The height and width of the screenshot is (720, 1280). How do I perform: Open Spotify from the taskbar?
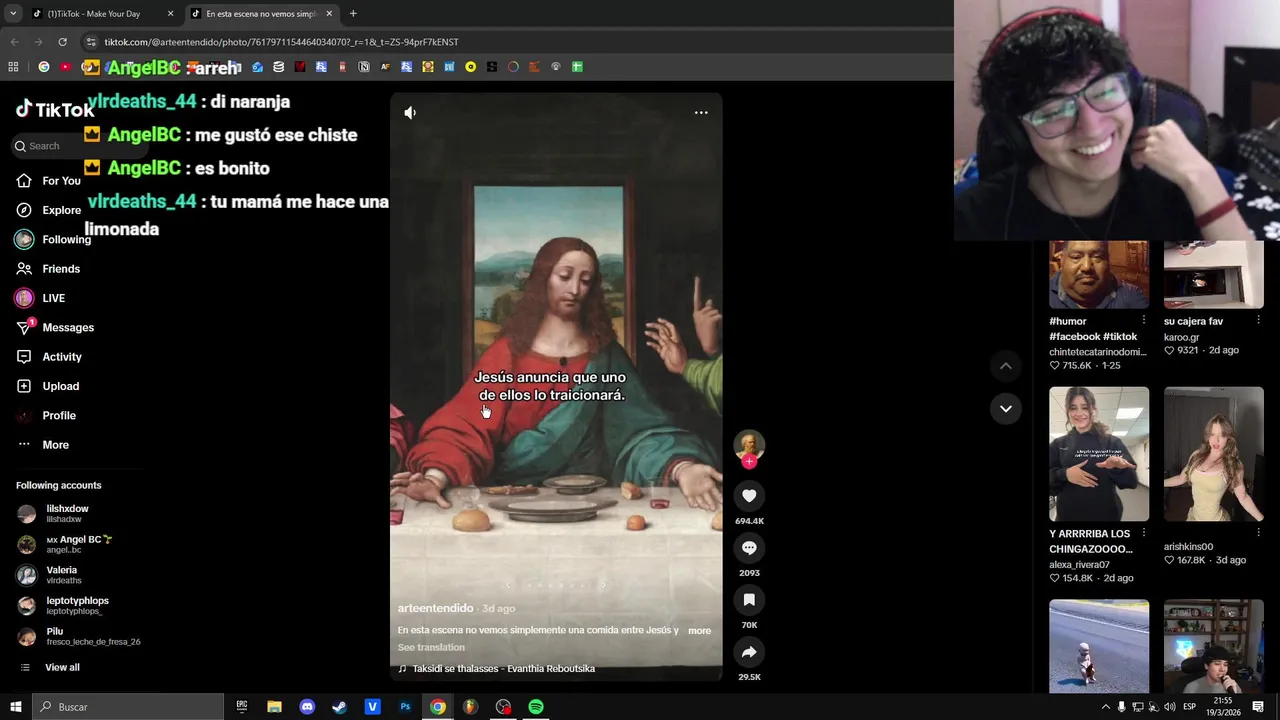[x=536, y=707]
